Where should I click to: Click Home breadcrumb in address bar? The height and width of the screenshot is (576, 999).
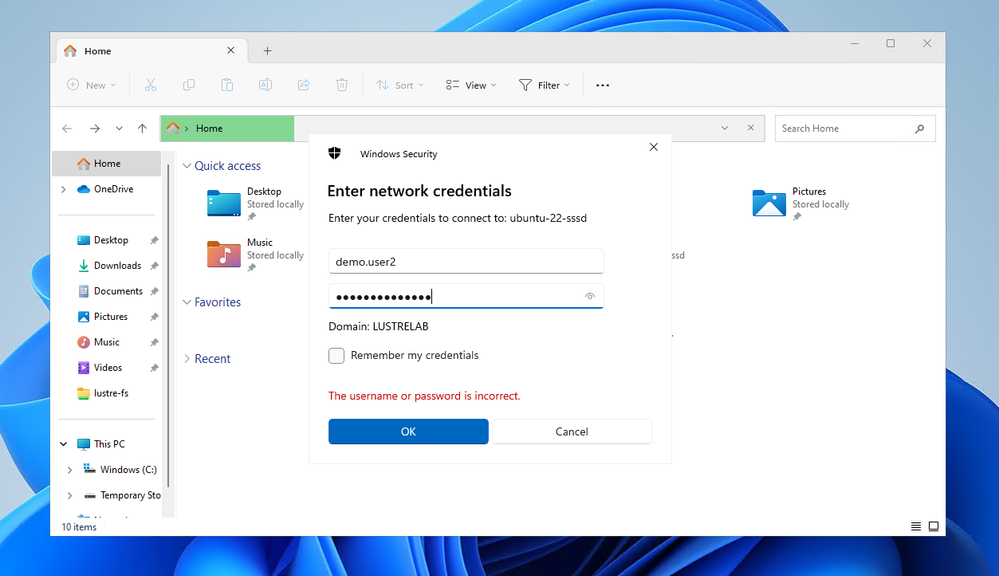tap(209, 128)
